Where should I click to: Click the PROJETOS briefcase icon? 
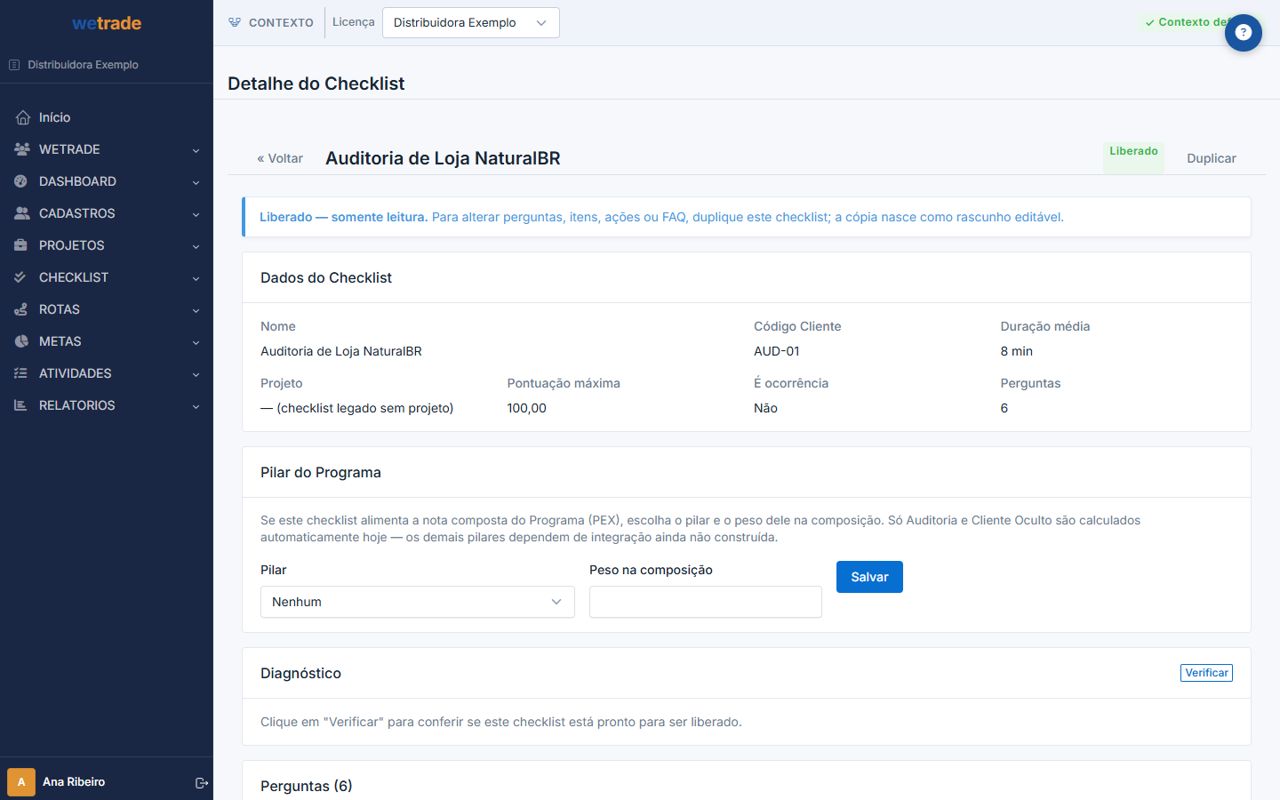22,245
